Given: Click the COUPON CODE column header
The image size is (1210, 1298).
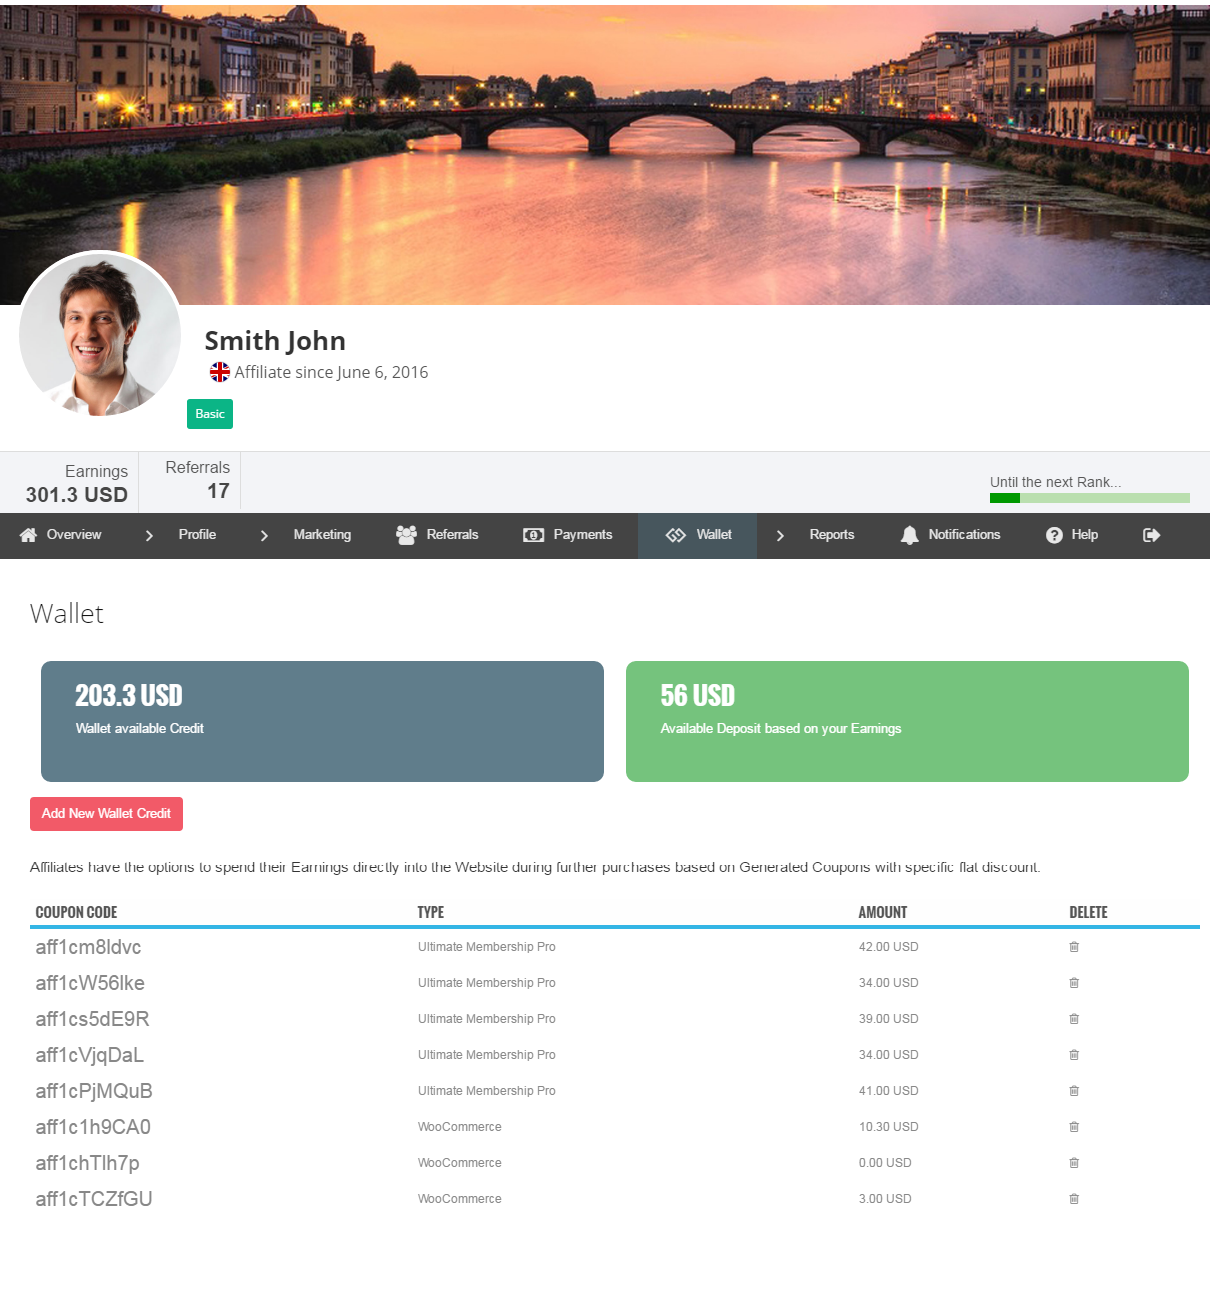Looking at the screenshot, I should [x=76, y=912].
